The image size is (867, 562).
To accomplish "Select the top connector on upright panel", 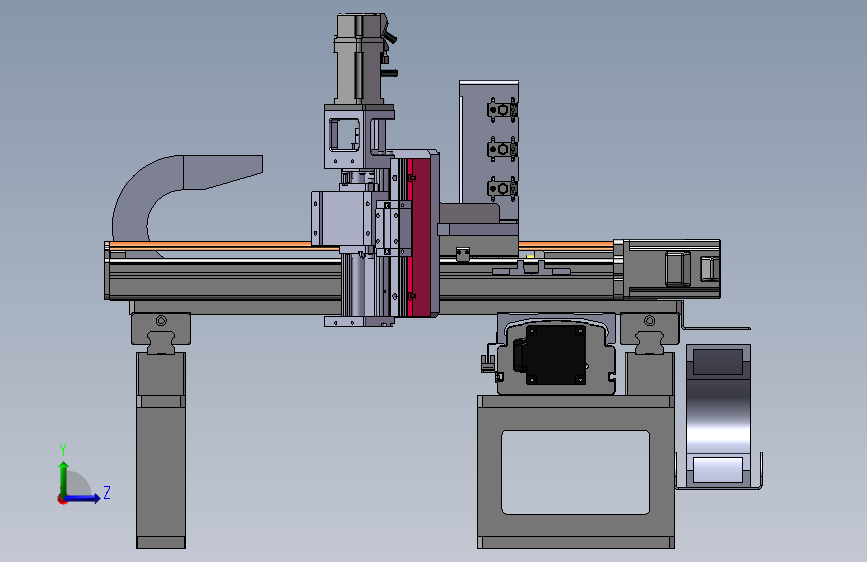I will click(502, 110).
